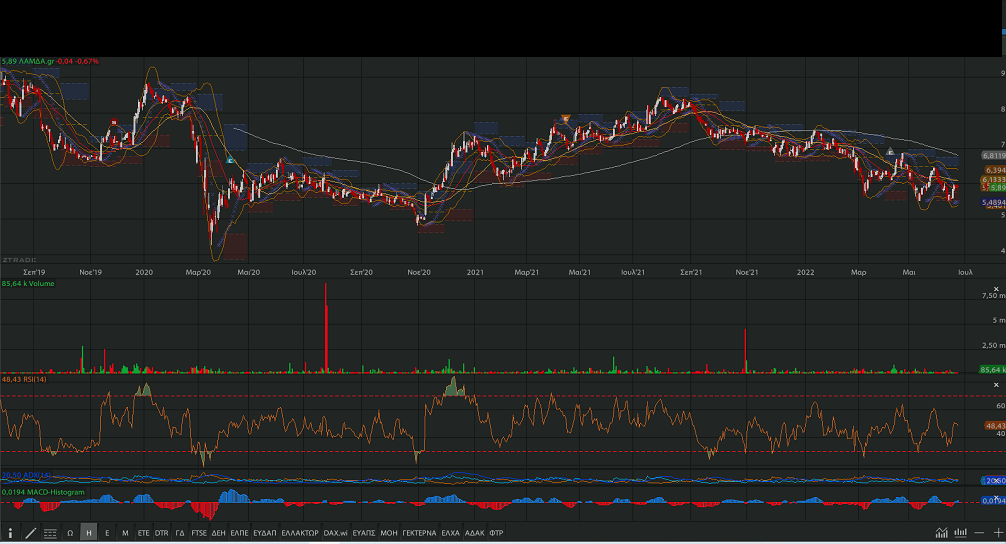Zoom out with the minus icon
The image size is (1006, 544).
pyautogui.click(x=980, y=533)
